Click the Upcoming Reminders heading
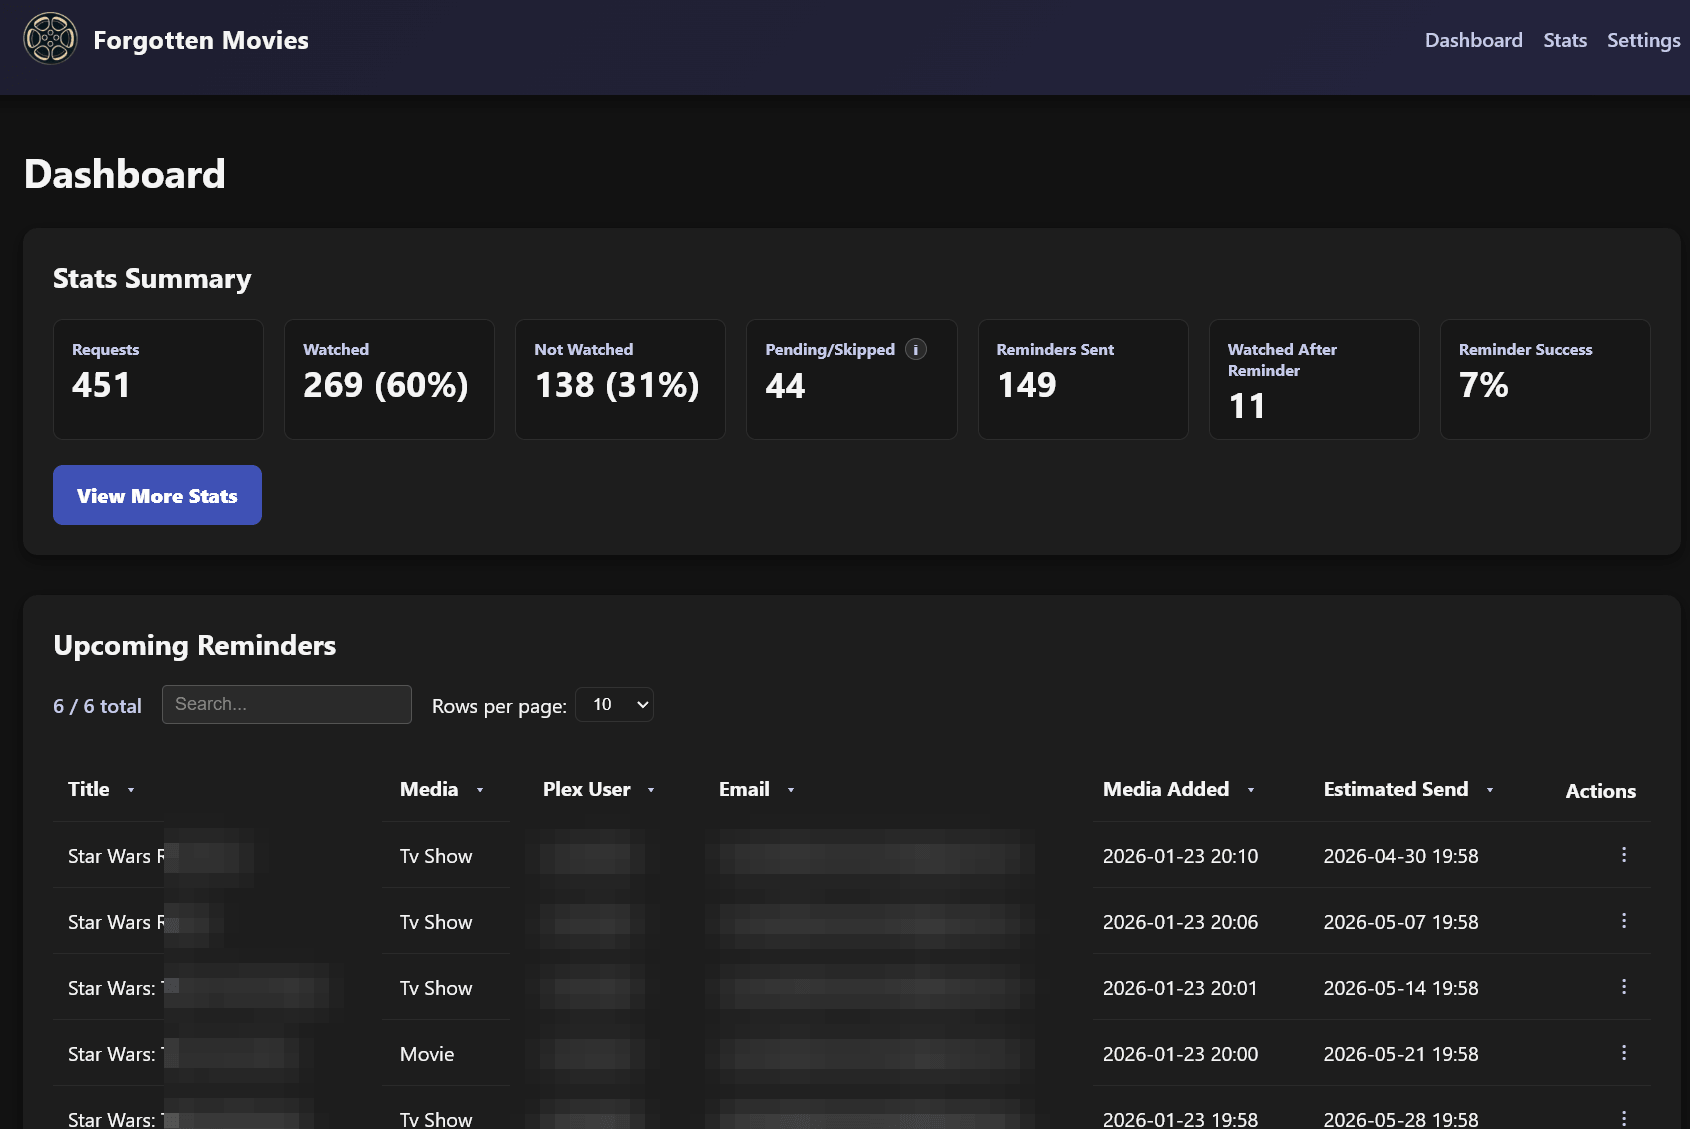Viewport: 1690px width, 1129px height. pyautogui.click(x=194, y=645)
